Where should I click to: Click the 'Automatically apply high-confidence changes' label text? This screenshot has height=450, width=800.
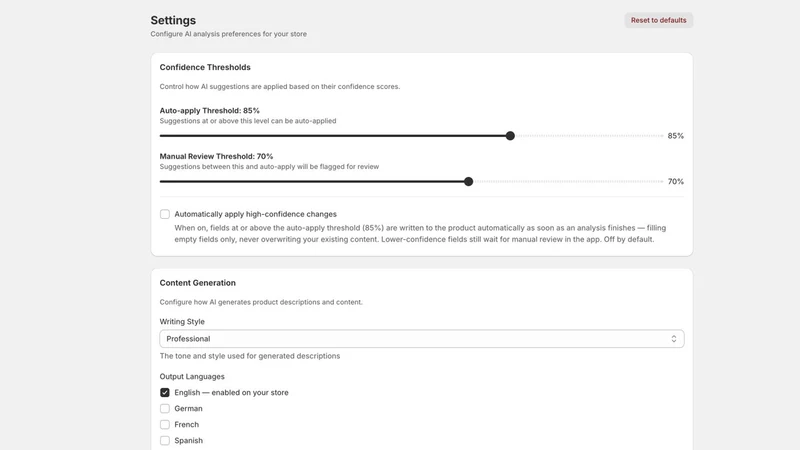pos(256,214)
